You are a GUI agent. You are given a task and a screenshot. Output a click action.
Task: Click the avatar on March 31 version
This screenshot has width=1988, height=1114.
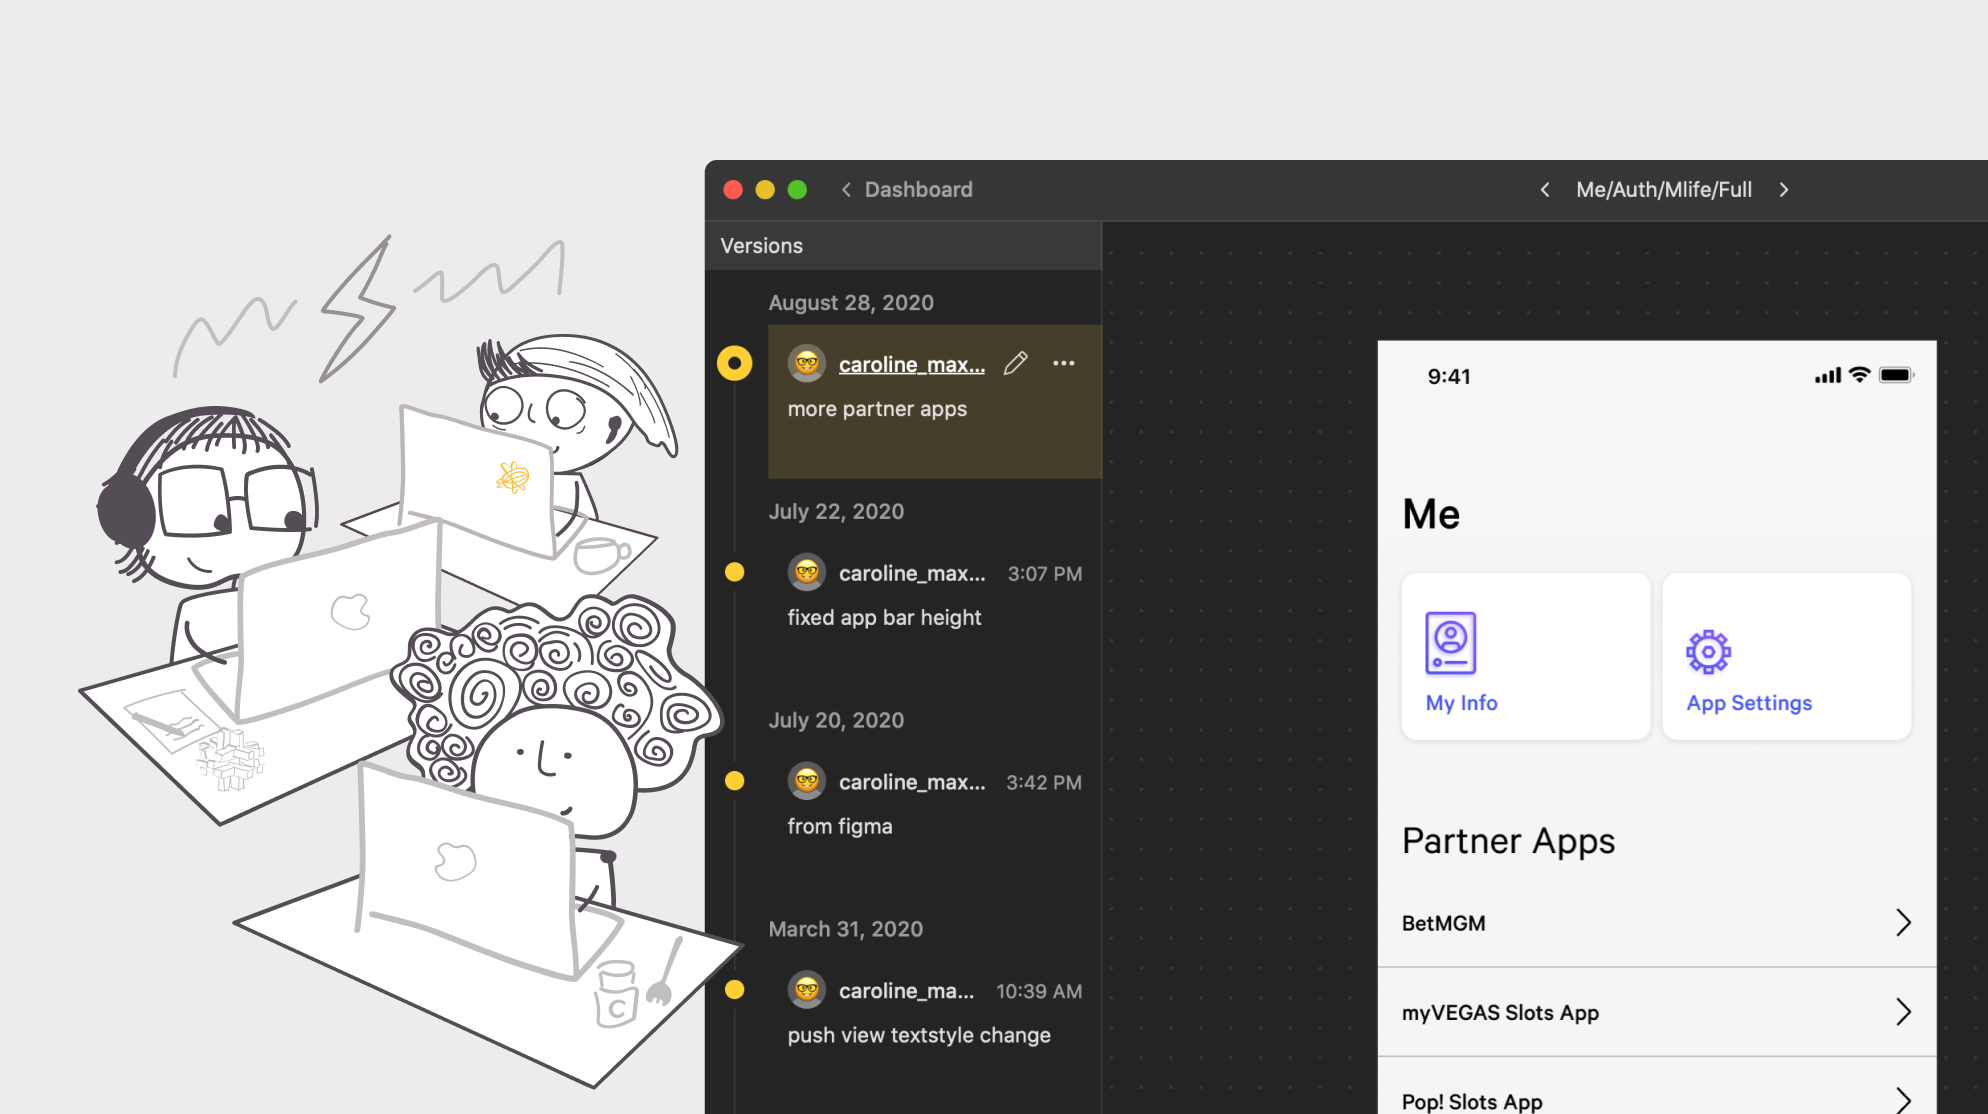[x=806, y=990]
